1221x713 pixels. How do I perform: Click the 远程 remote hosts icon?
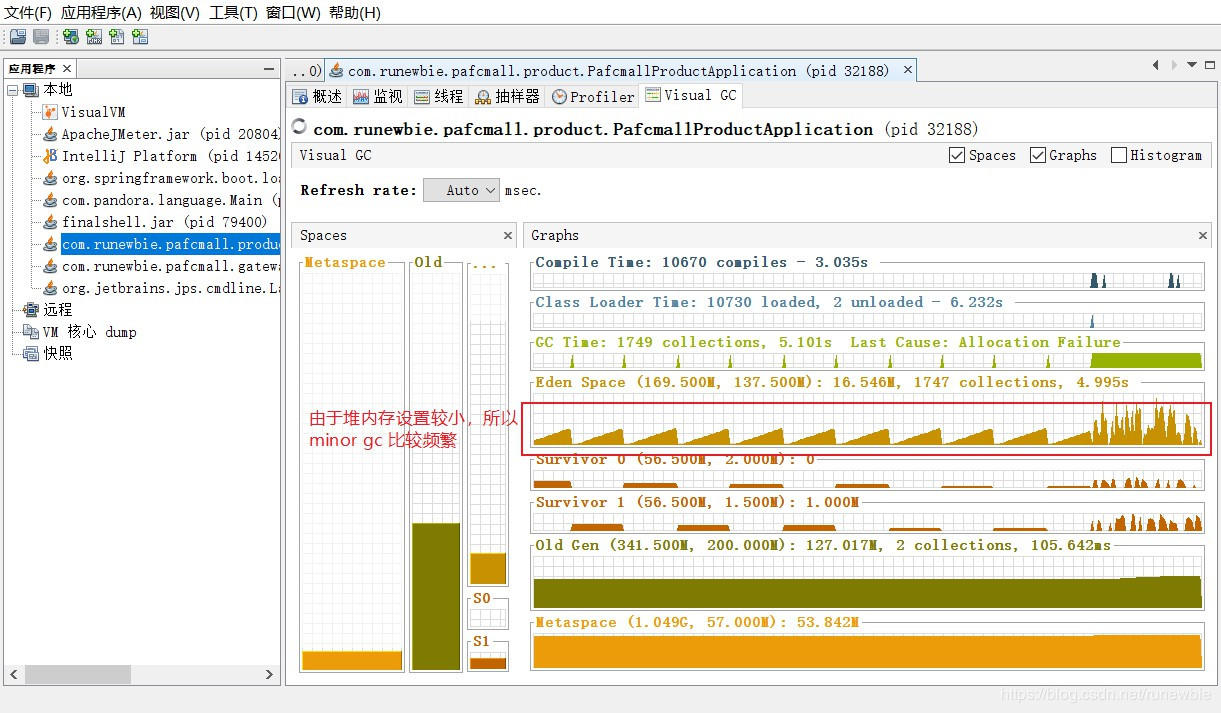tap(32, 310)
